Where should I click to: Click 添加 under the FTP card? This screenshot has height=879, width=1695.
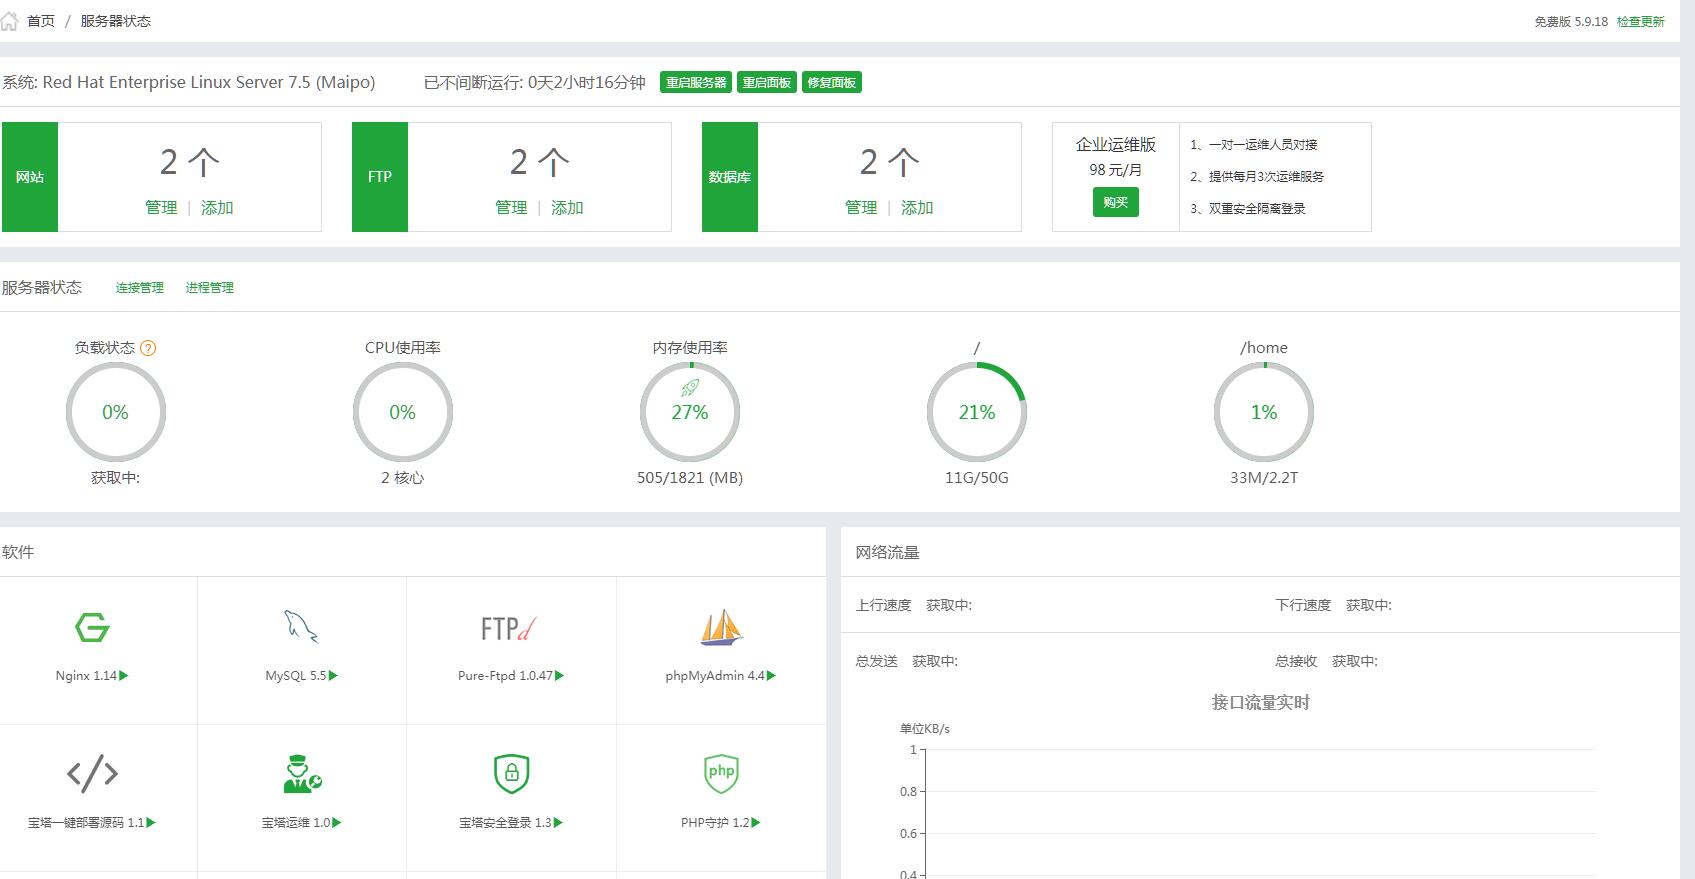567,207
